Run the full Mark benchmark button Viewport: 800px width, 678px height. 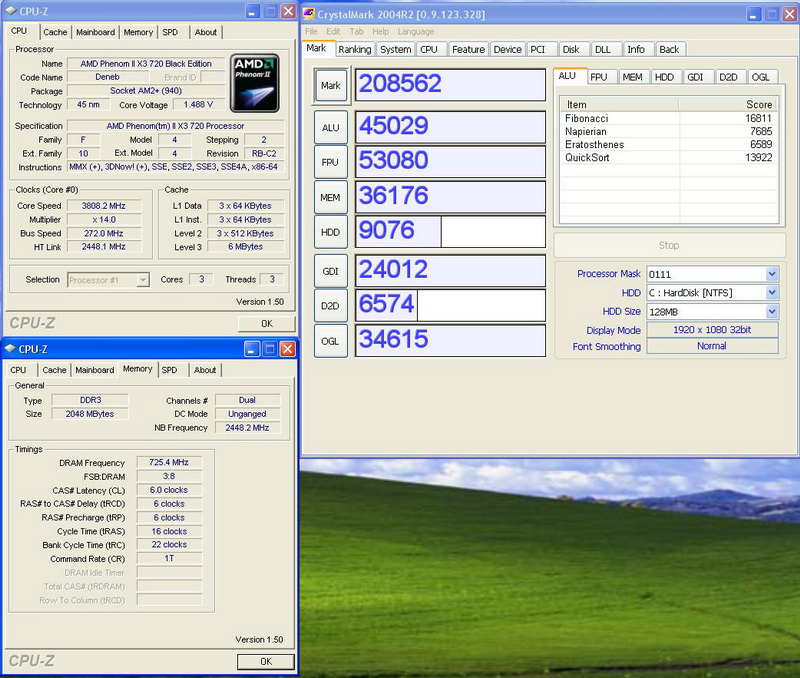coord(330,85)
